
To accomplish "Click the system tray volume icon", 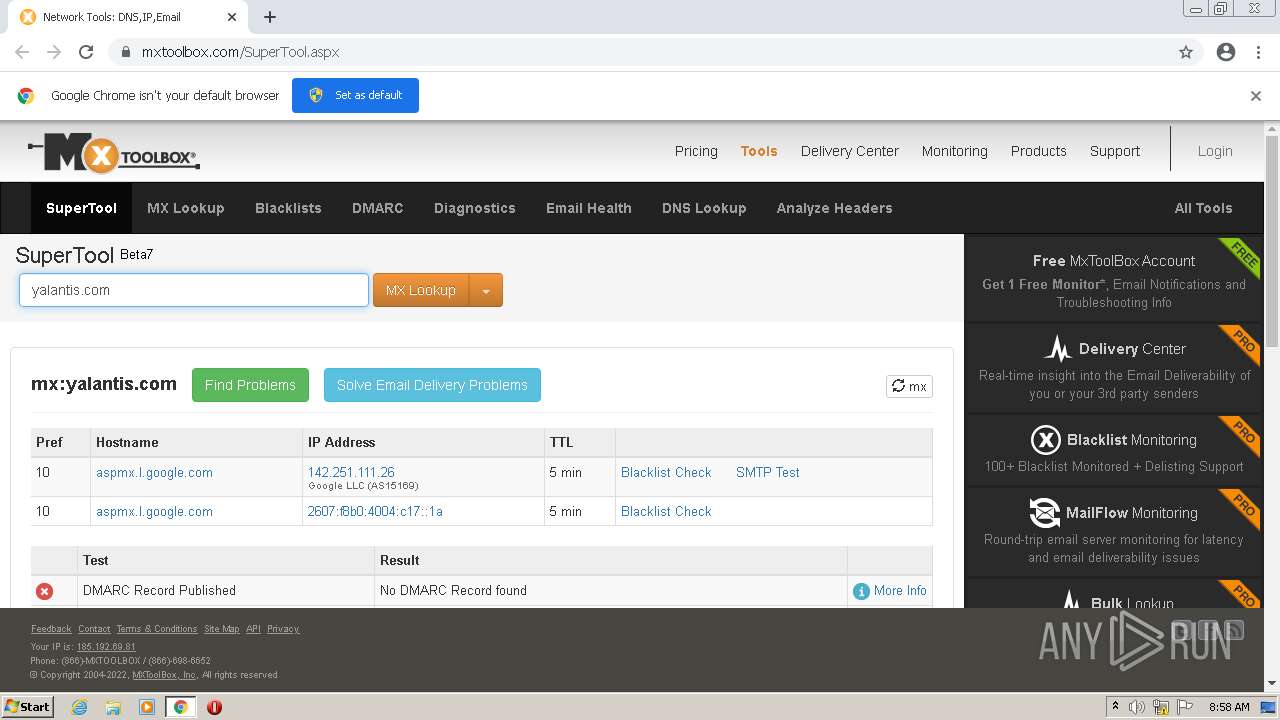I will pyautogui.click(x=1137, y=707).
